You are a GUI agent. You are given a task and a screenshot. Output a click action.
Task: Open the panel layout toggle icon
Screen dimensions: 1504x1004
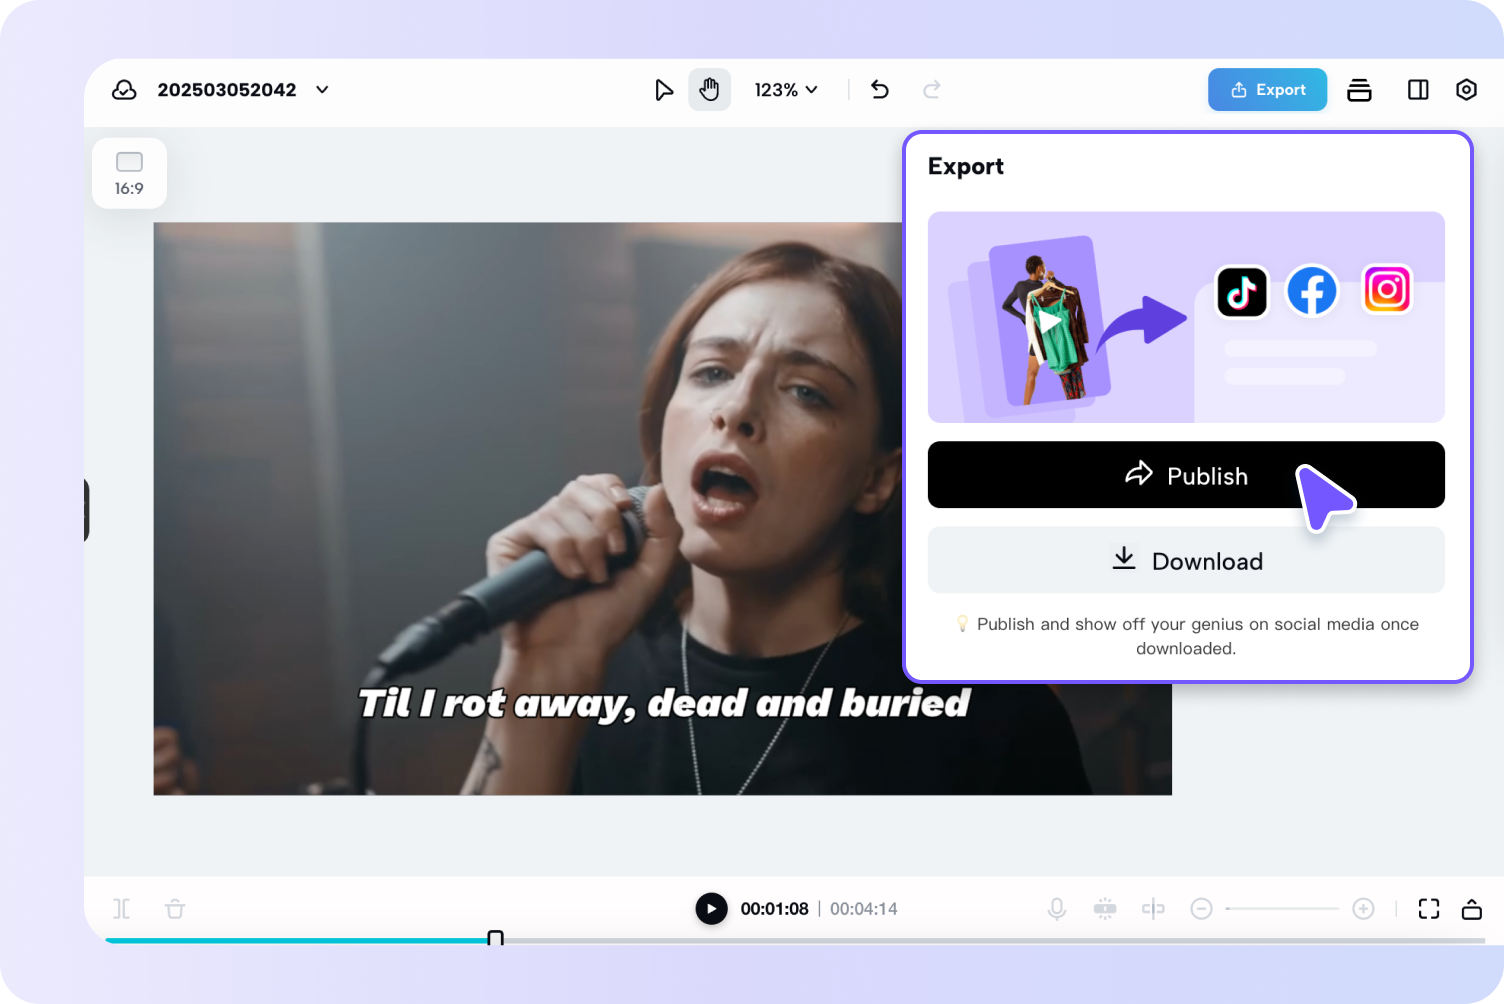[1417, 89]
